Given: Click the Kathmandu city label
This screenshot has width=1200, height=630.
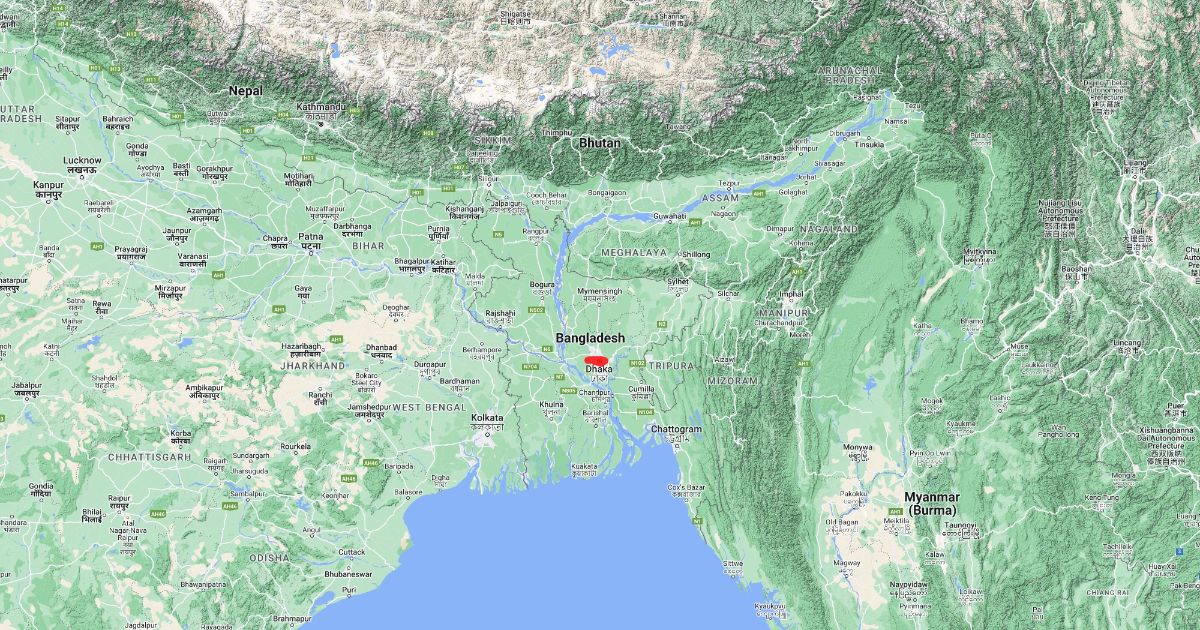Looking at the screenshot, I should tap(320, 107).
